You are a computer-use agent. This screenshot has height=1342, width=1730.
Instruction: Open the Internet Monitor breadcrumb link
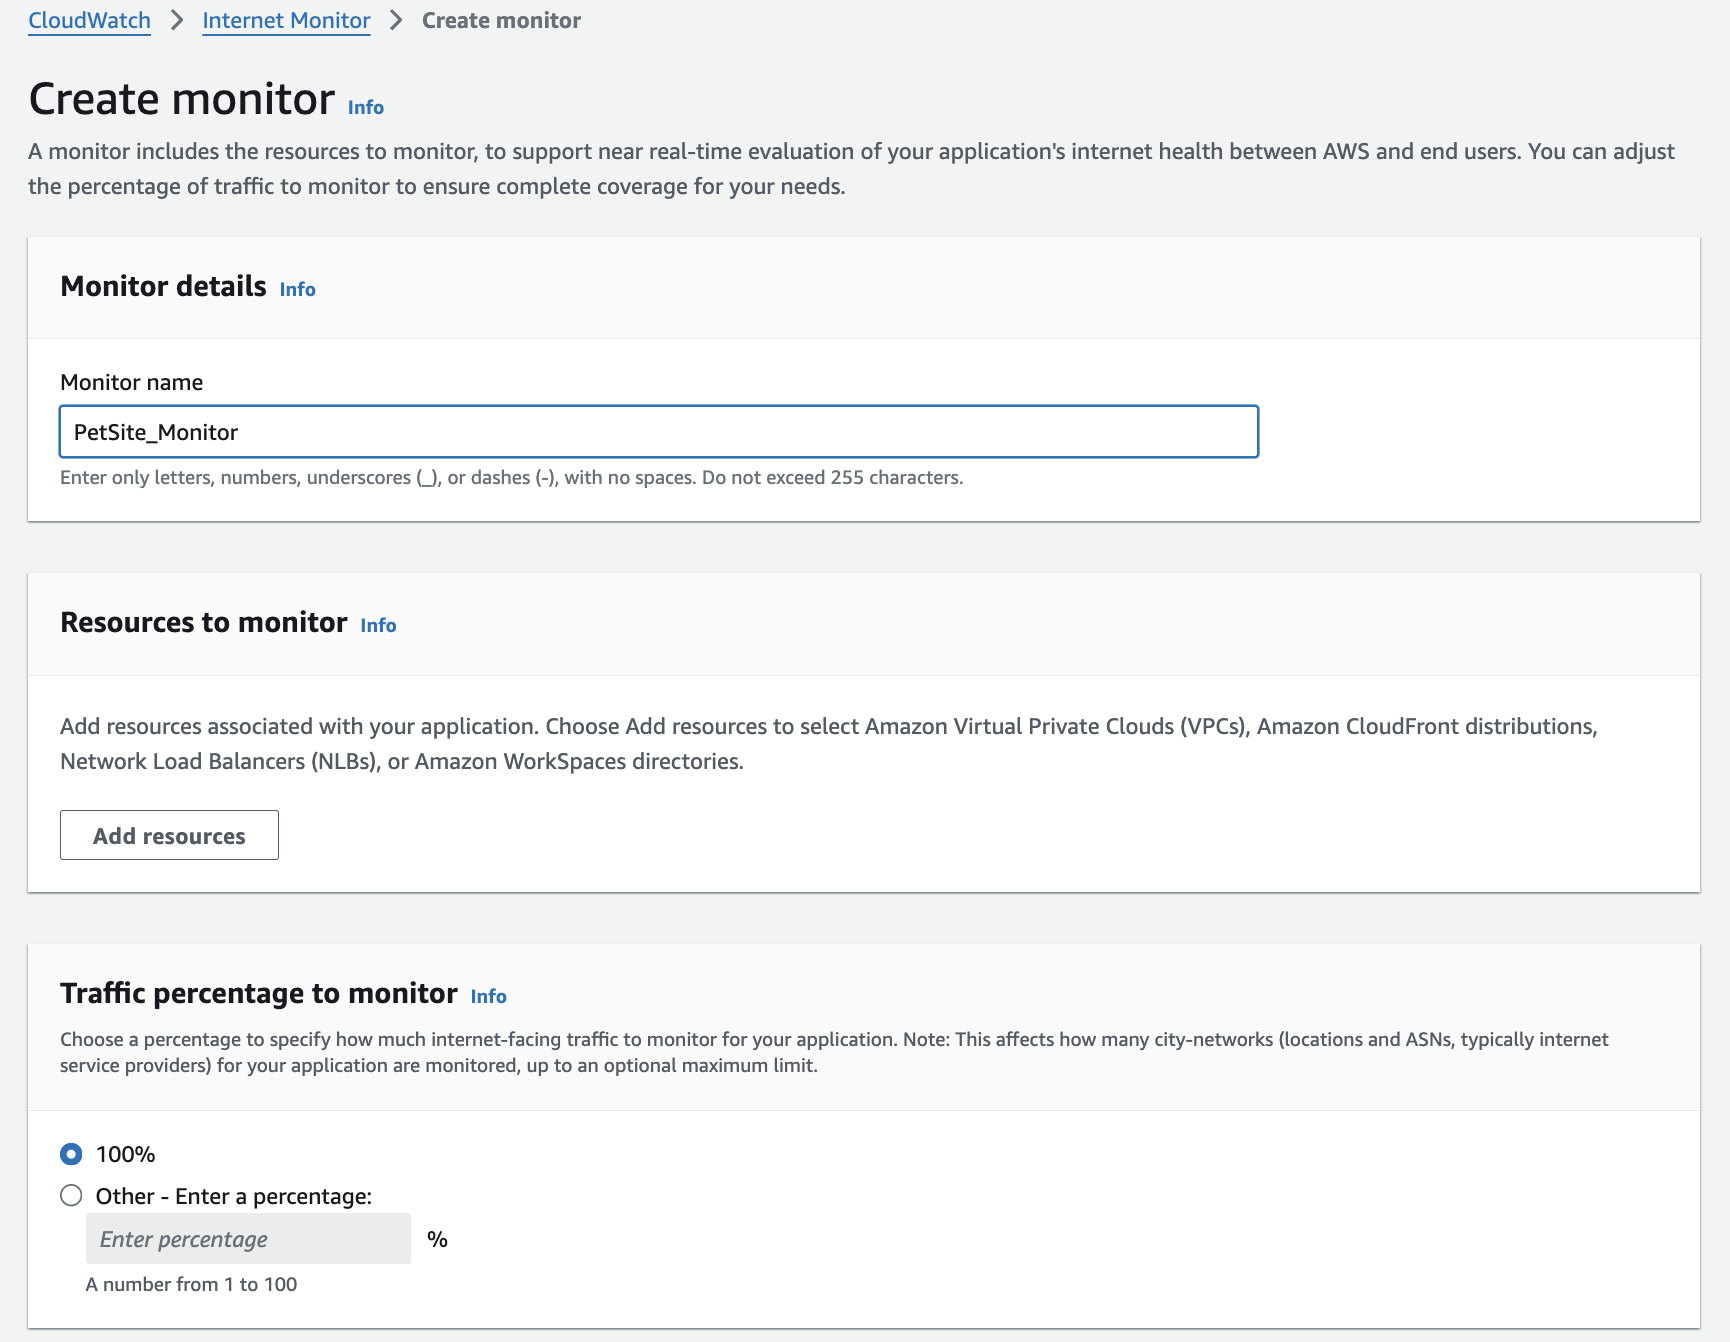point(286,20)
